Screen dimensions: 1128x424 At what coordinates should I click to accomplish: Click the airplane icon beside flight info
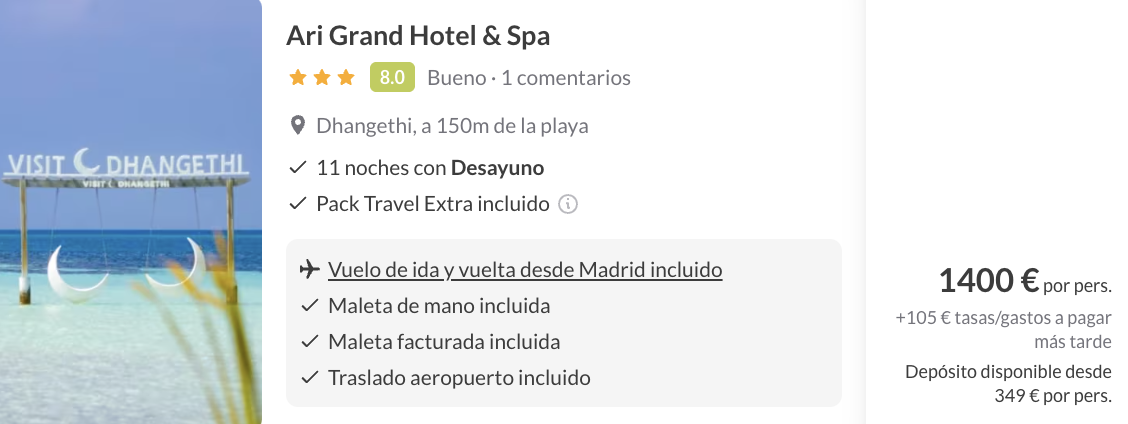(309, 270)
